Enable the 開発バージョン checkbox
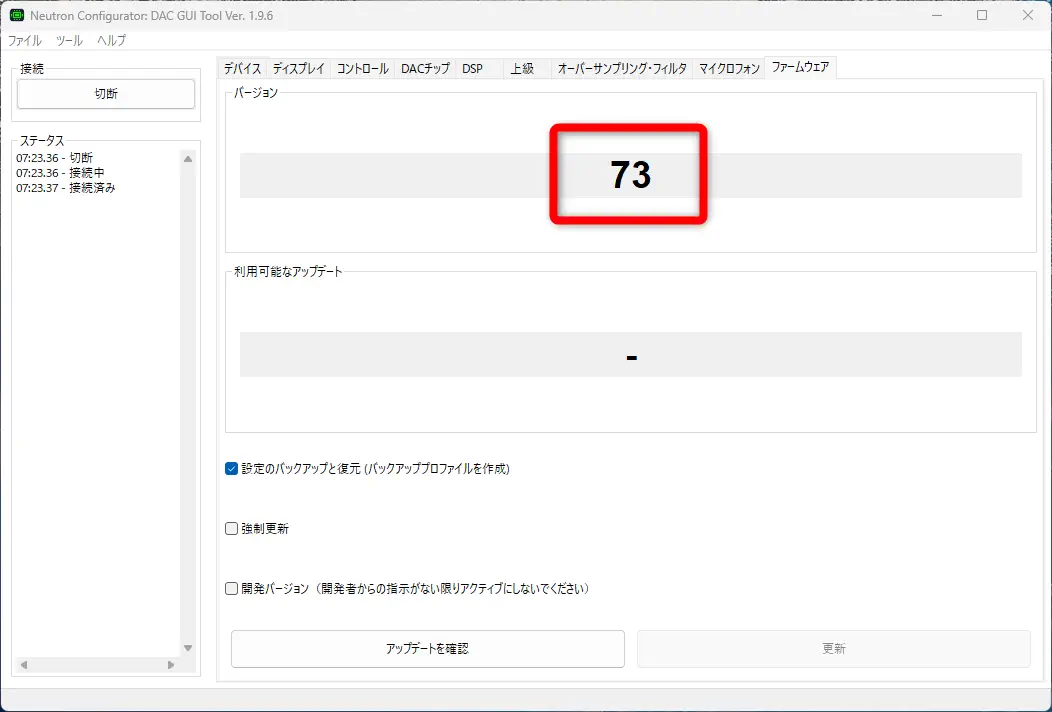The image size is (1052, 712). point(231,589)
